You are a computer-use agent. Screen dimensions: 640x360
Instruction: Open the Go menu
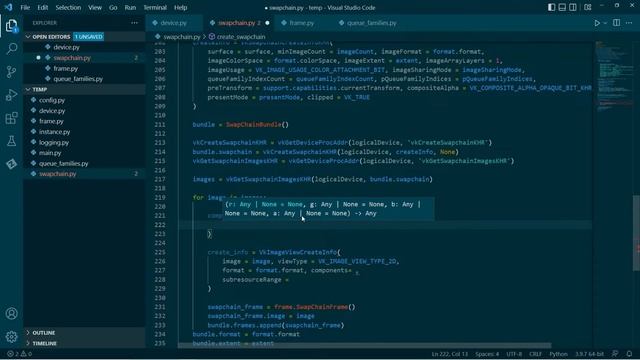tap(113, 7)
